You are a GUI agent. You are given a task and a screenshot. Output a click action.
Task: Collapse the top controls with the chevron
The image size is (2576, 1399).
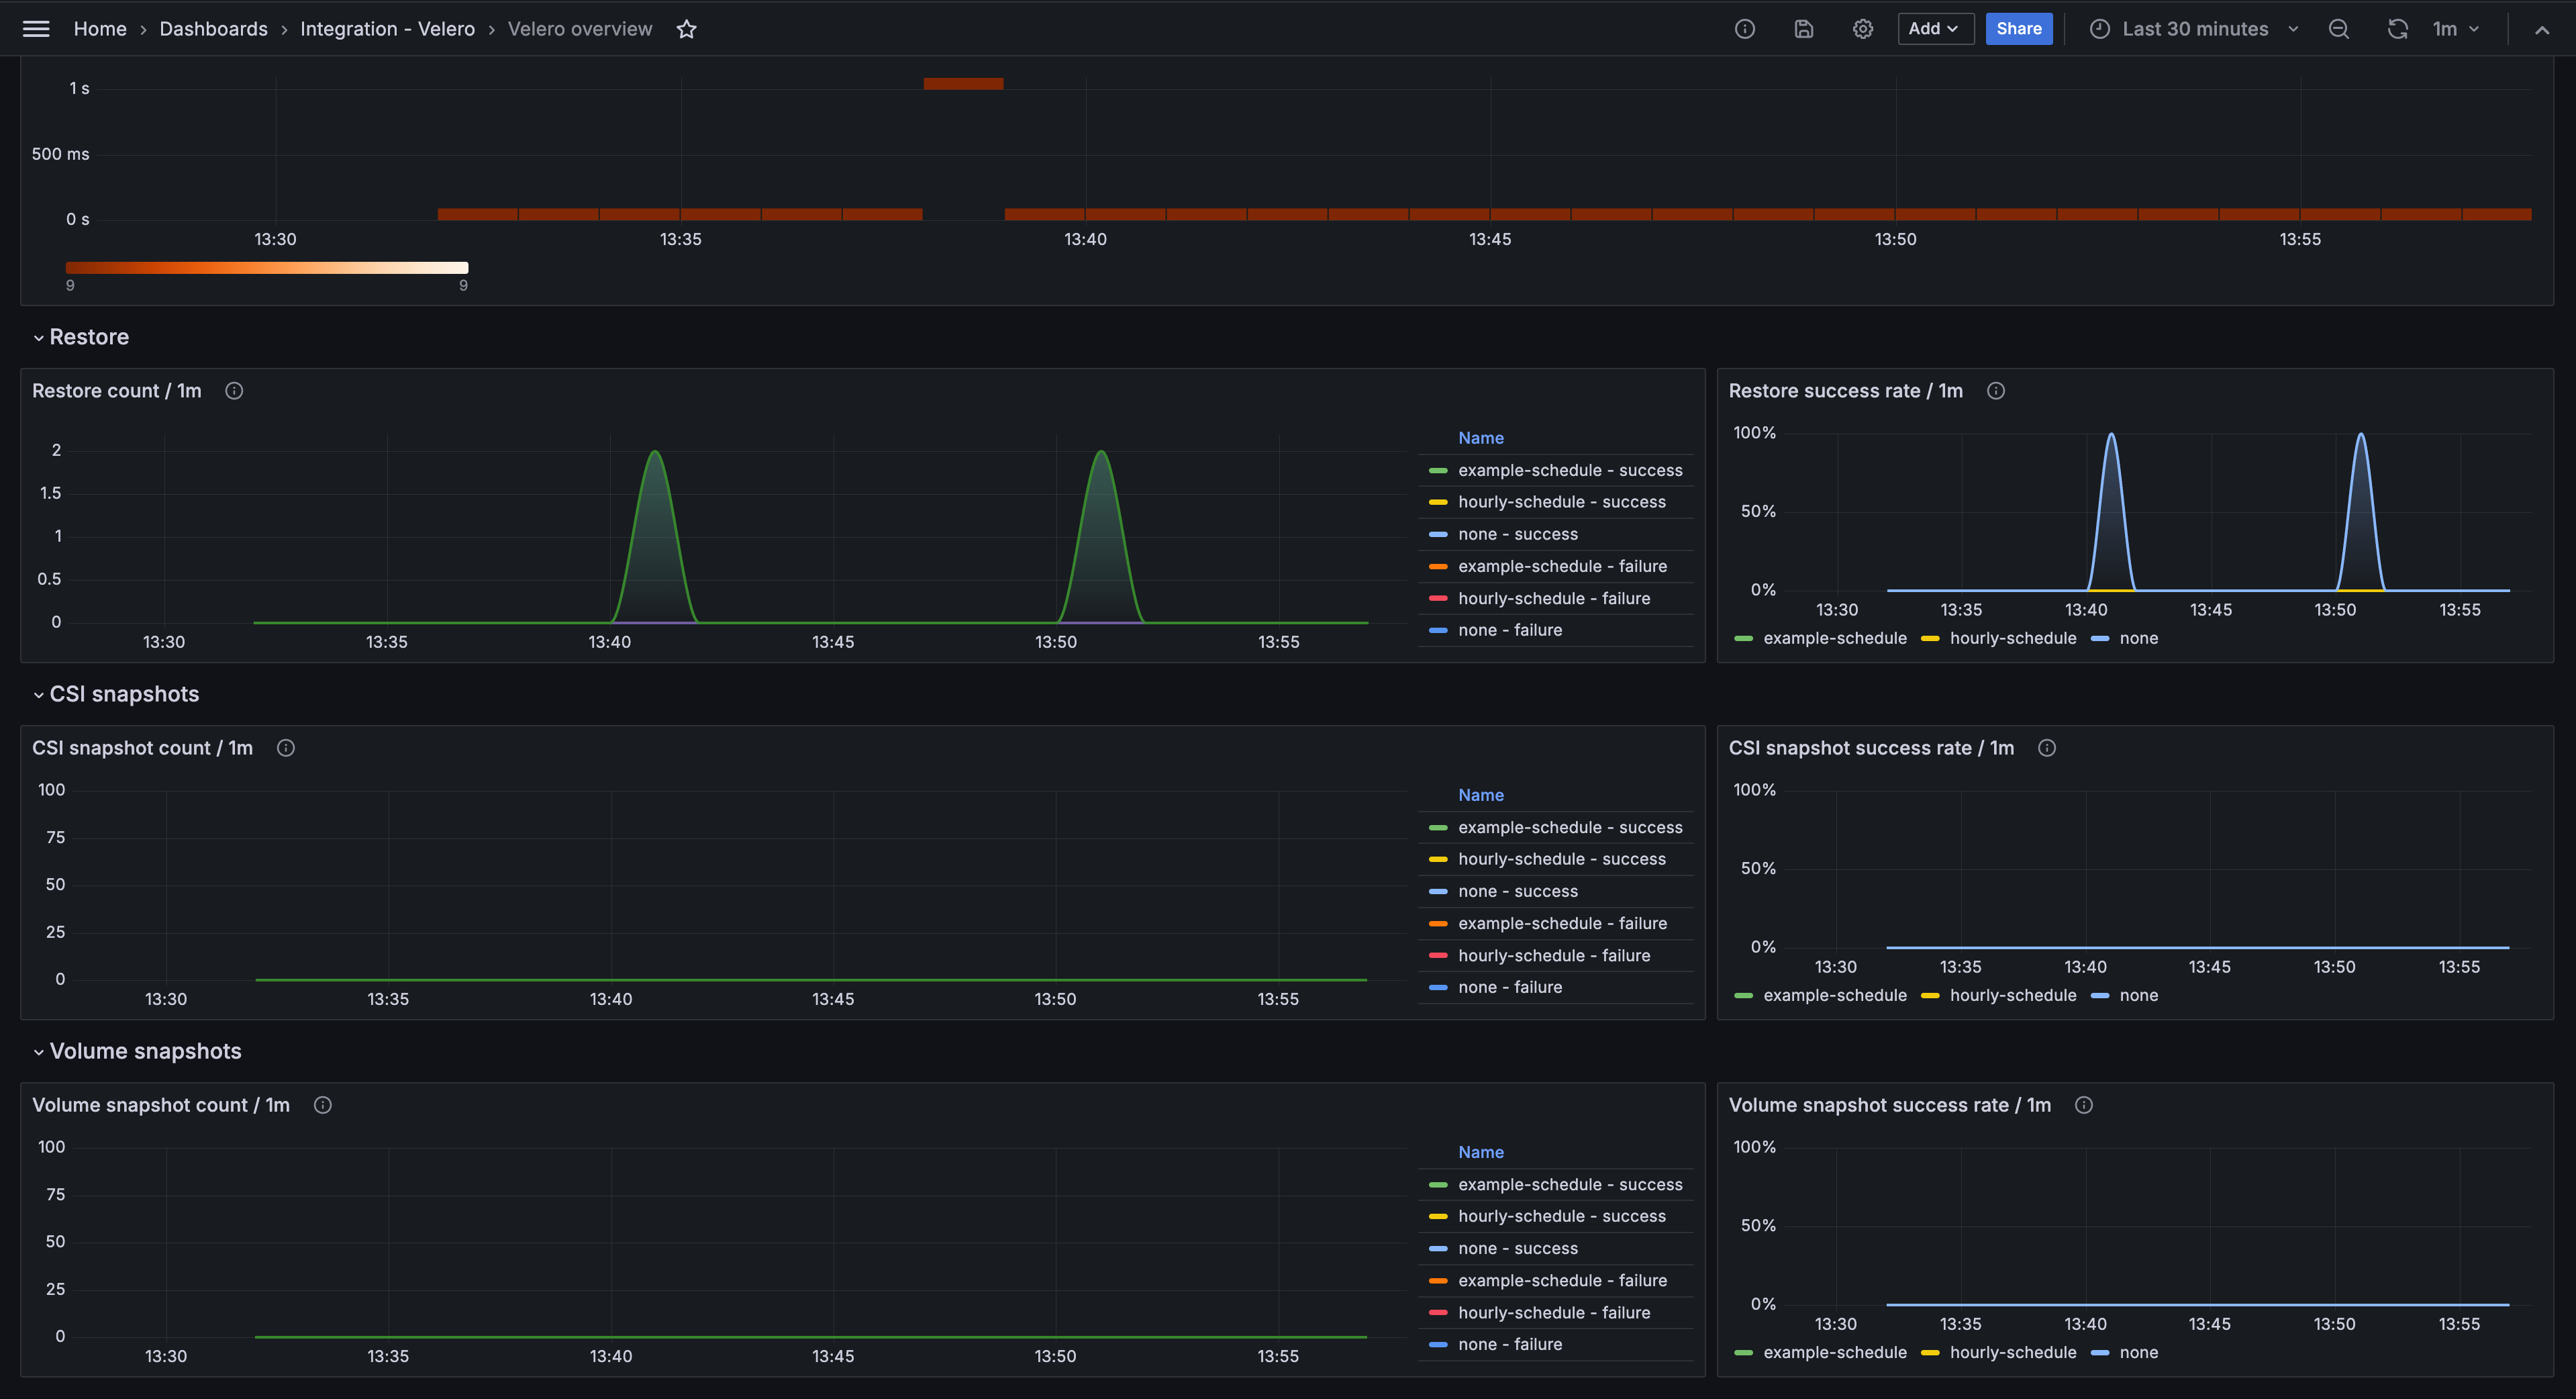click(2542, 28)
